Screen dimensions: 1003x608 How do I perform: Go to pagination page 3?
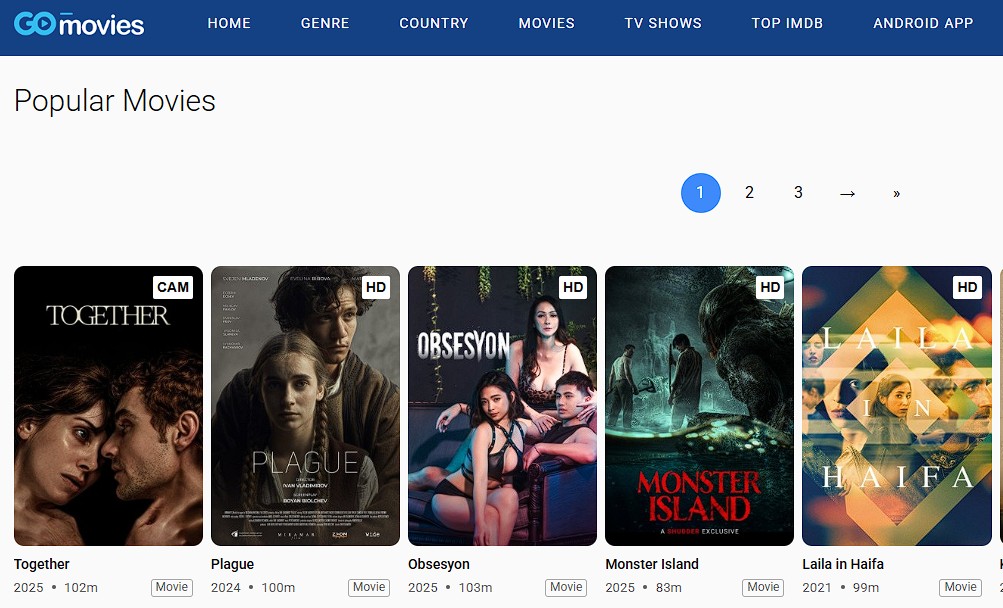(x=798, y=193)
